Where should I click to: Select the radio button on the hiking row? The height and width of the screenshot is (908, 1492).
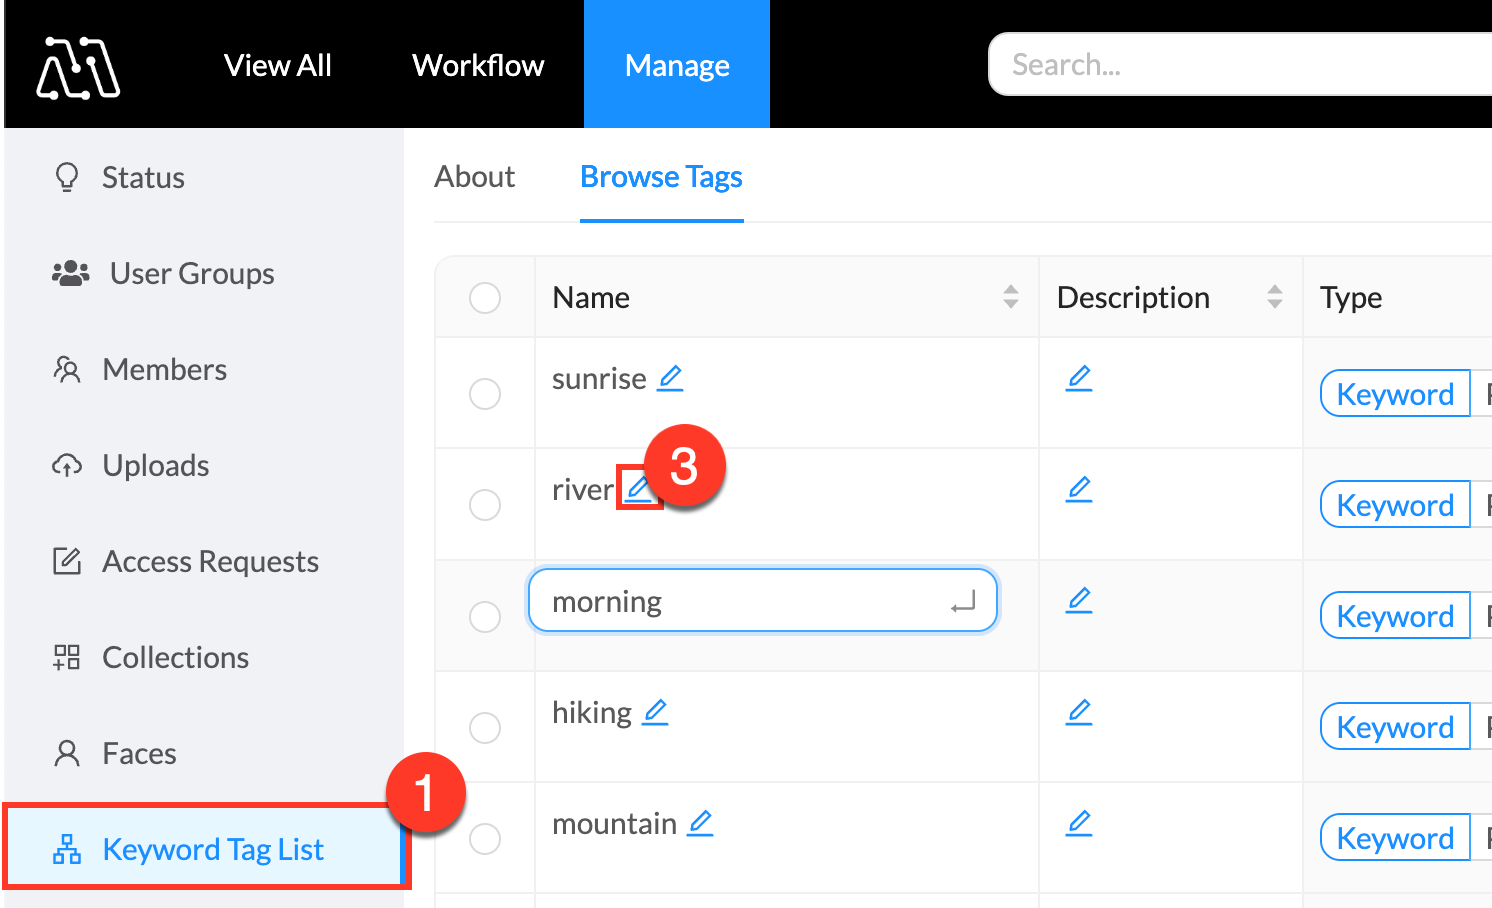pos(485,727)
